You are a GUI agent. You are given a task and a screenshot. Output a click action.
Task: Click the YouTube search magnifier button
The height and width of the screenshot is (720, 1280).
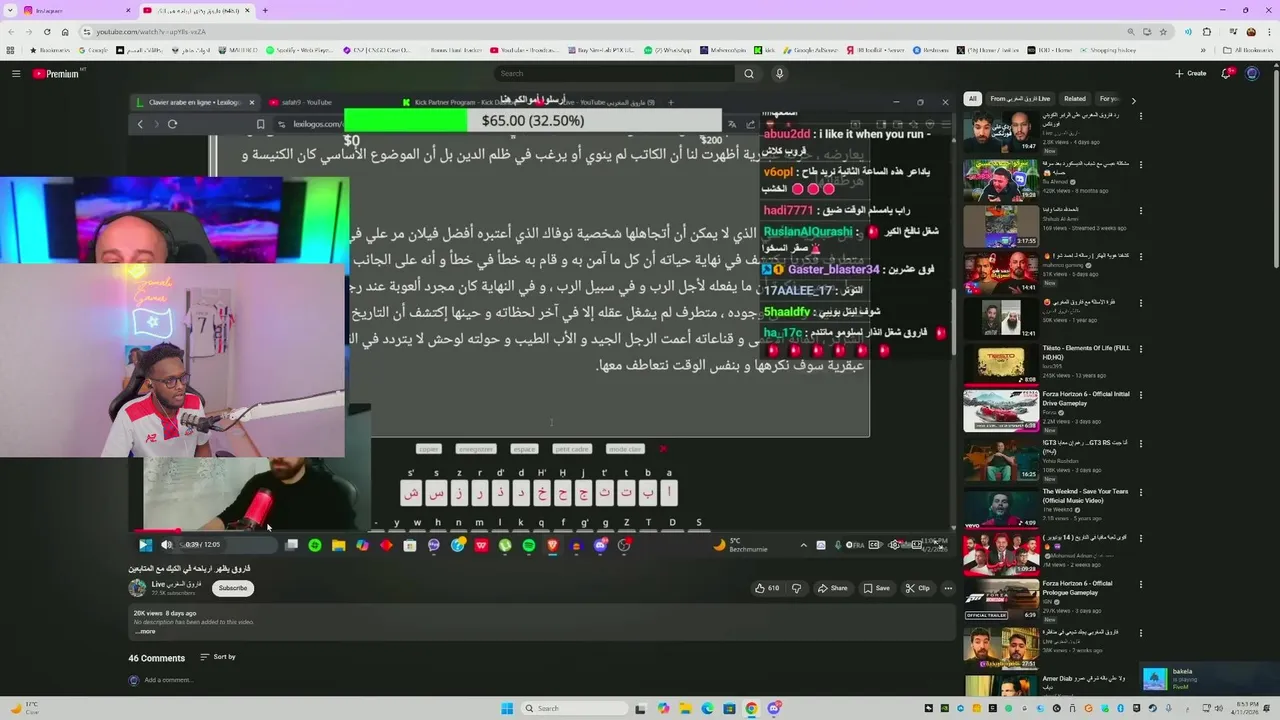click(x=749, y=73)
